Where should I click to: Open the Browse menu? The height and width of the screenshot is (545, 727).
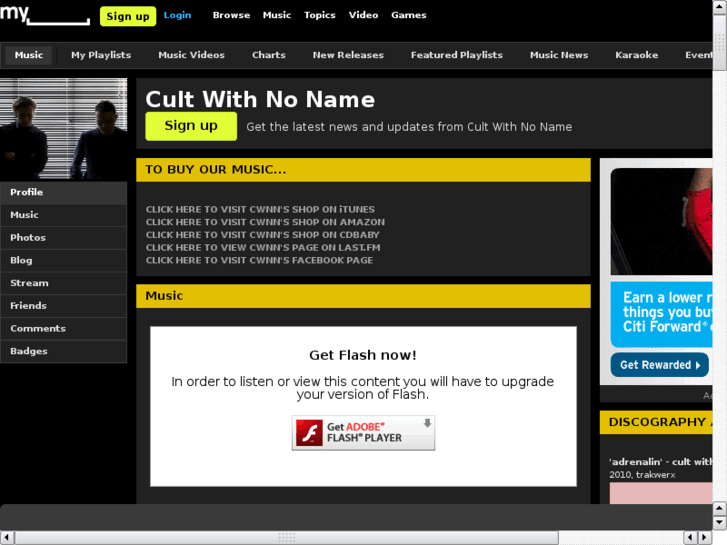(x=231, y=15)
